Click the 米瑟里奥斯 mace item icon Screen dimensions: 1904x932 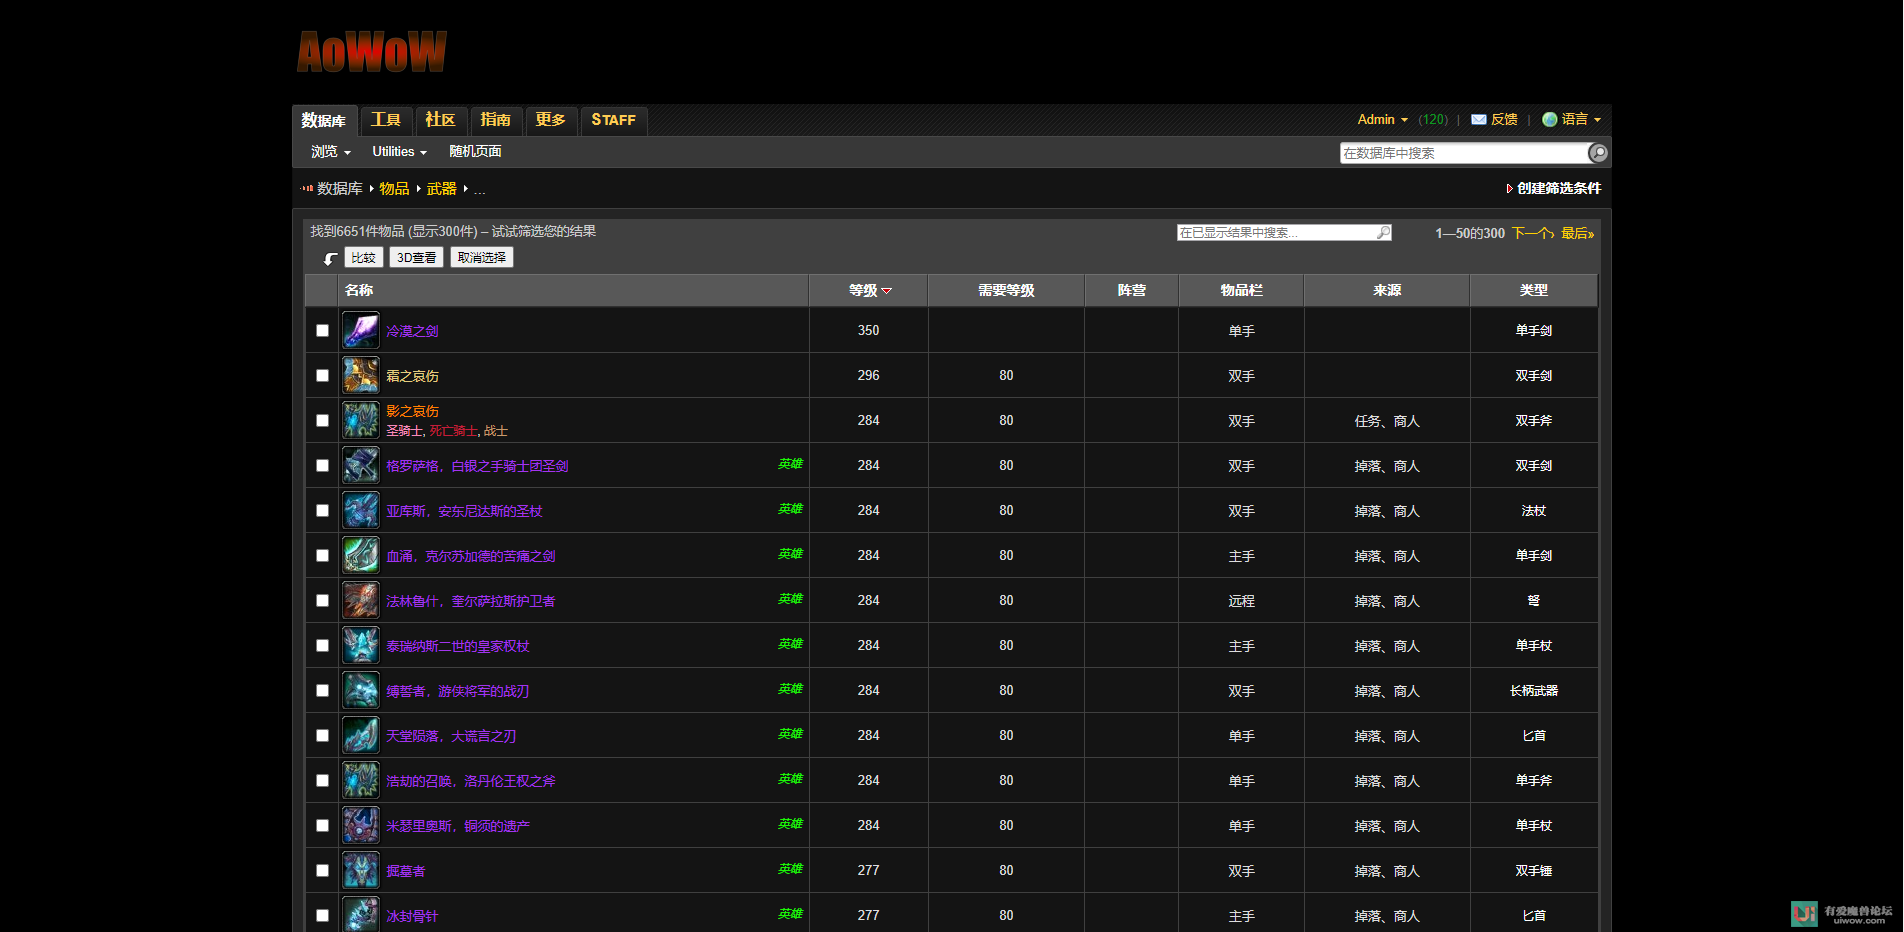[x=360, y=825]
